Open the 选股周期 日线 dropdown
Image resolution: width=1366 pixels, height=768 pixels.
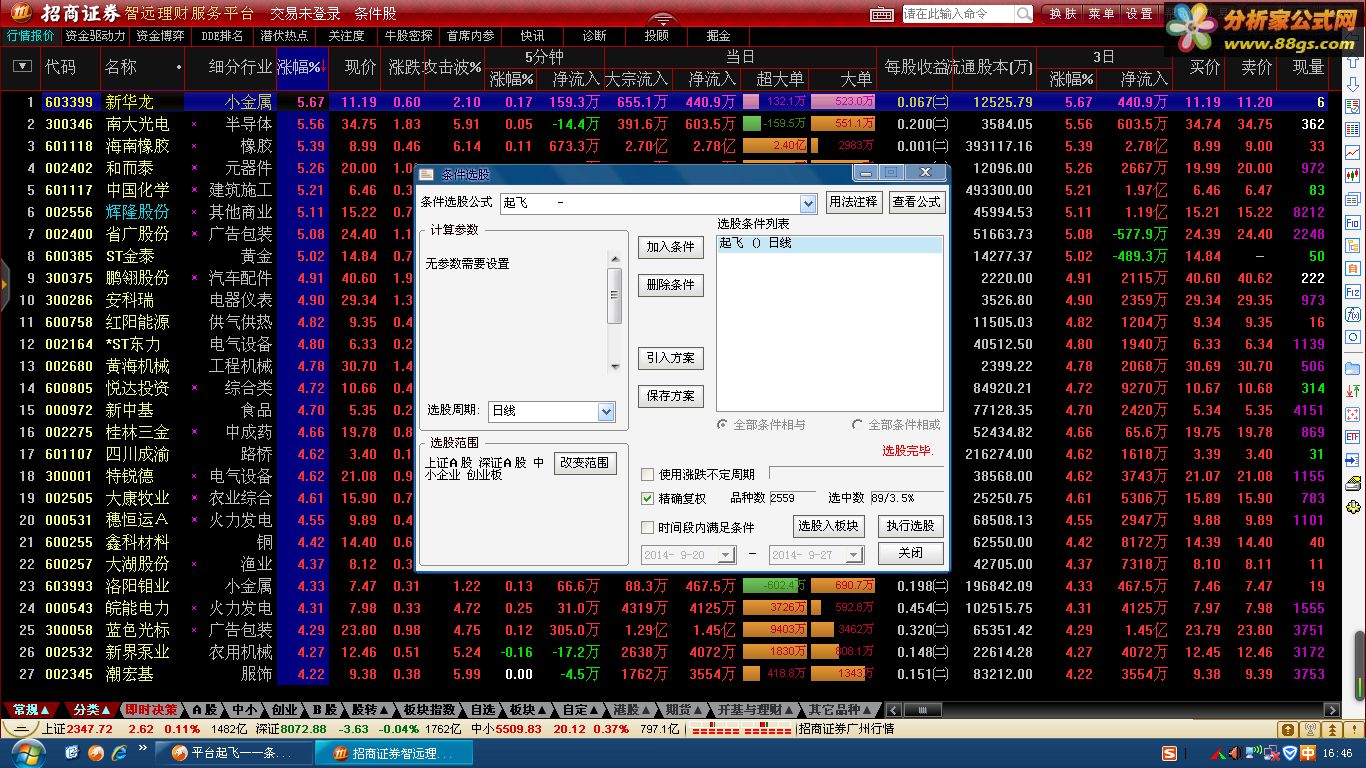(606, 411)
